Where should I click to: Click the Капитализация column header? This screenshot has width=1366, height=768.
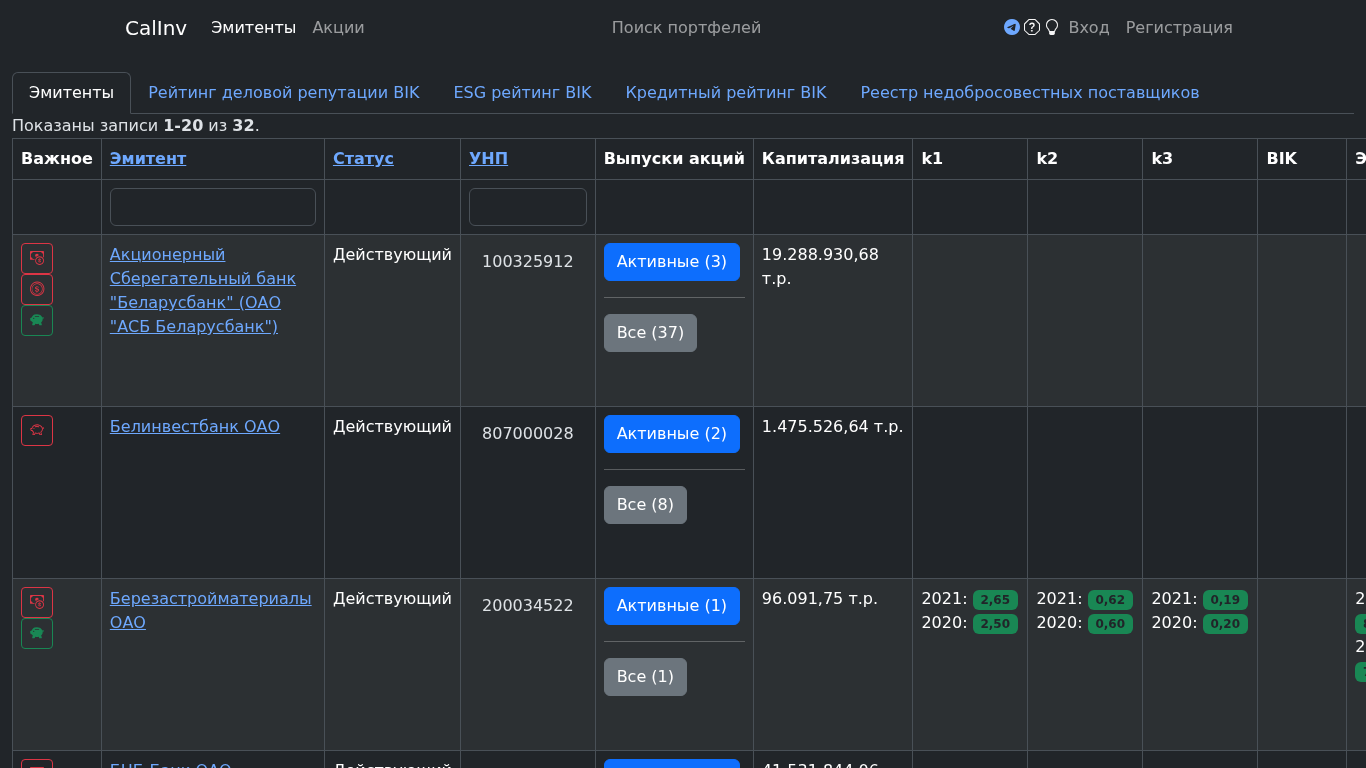833,158
